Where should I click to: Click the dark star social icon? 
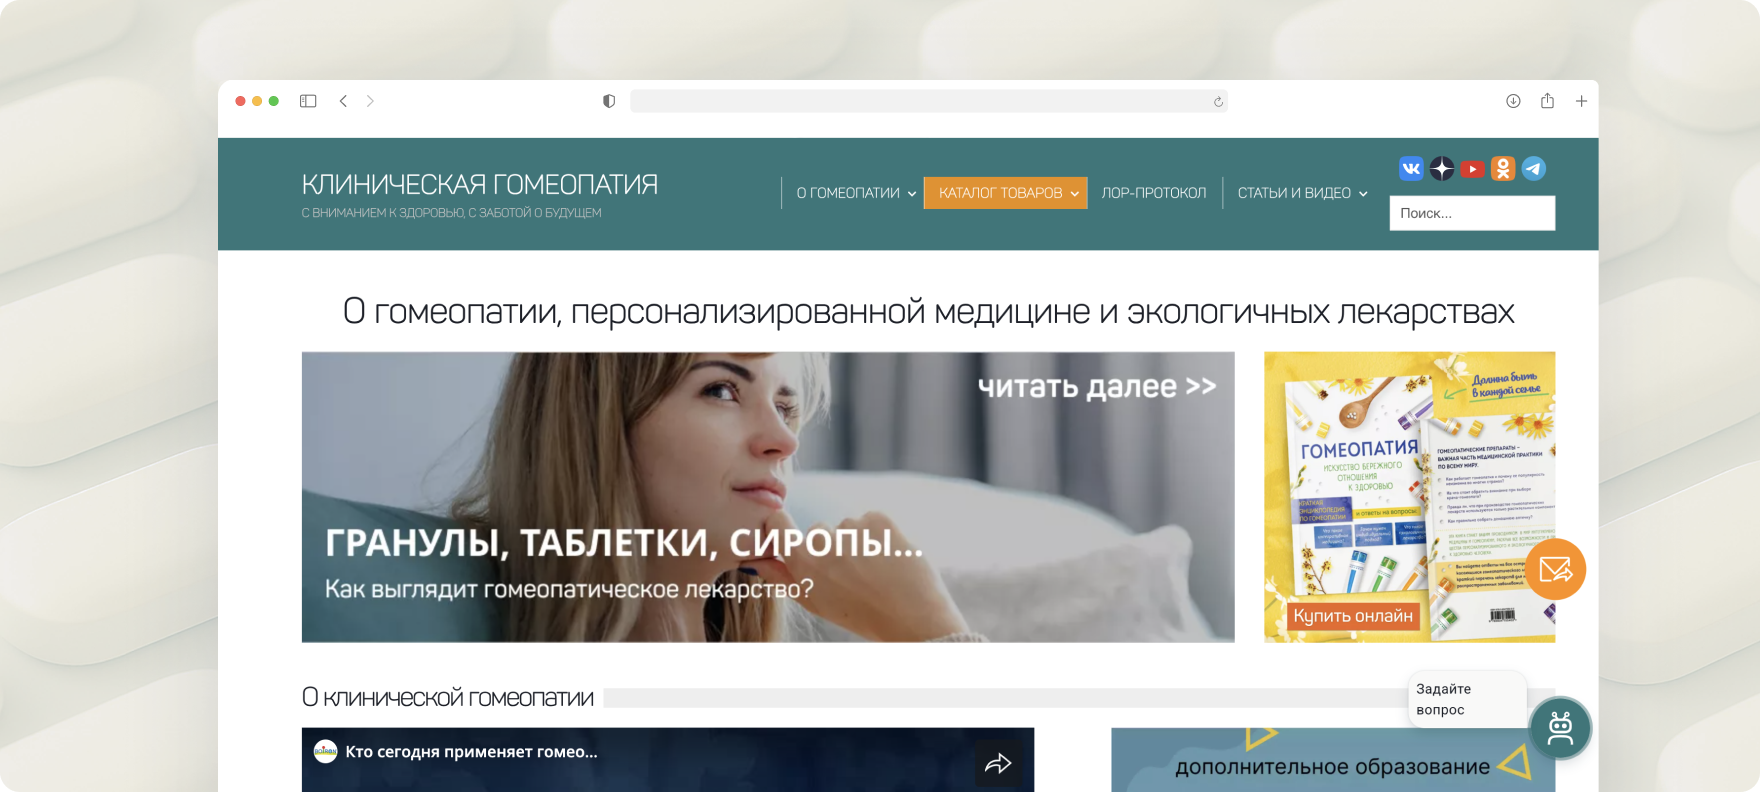click(x=1441, y=169)
